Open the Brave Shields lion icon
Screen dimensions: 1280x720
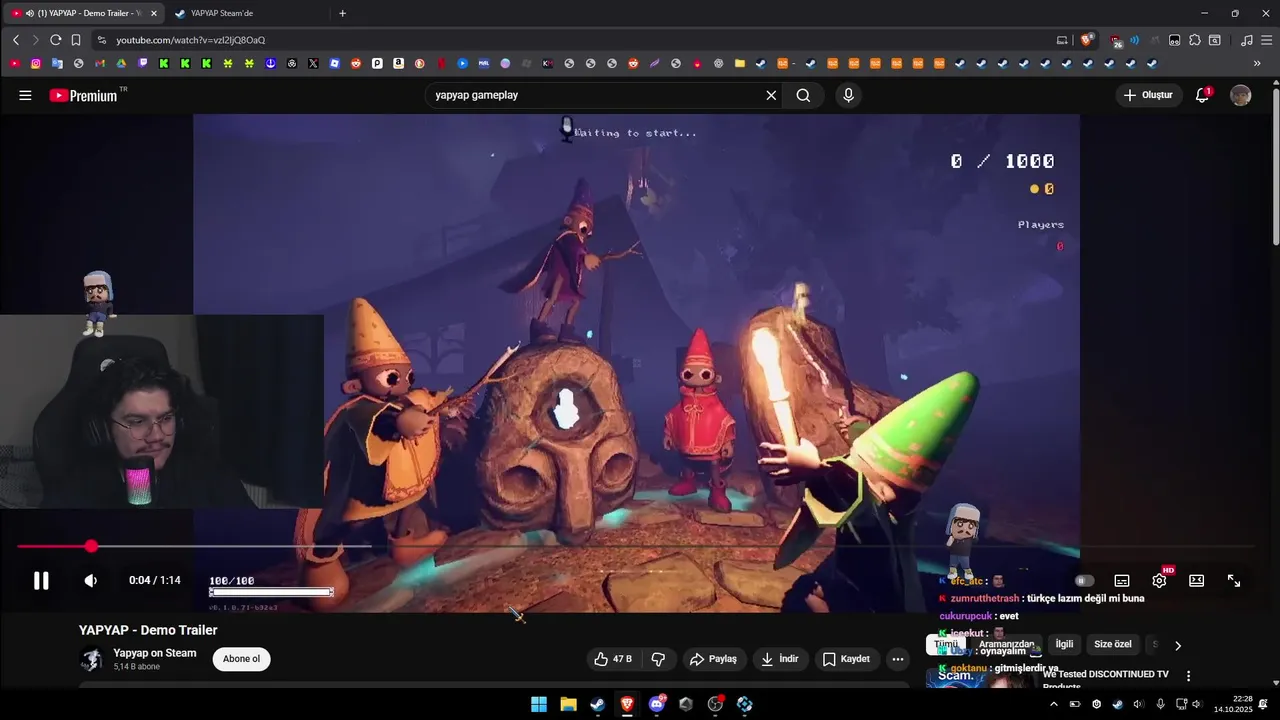[x=1087, y=40]
